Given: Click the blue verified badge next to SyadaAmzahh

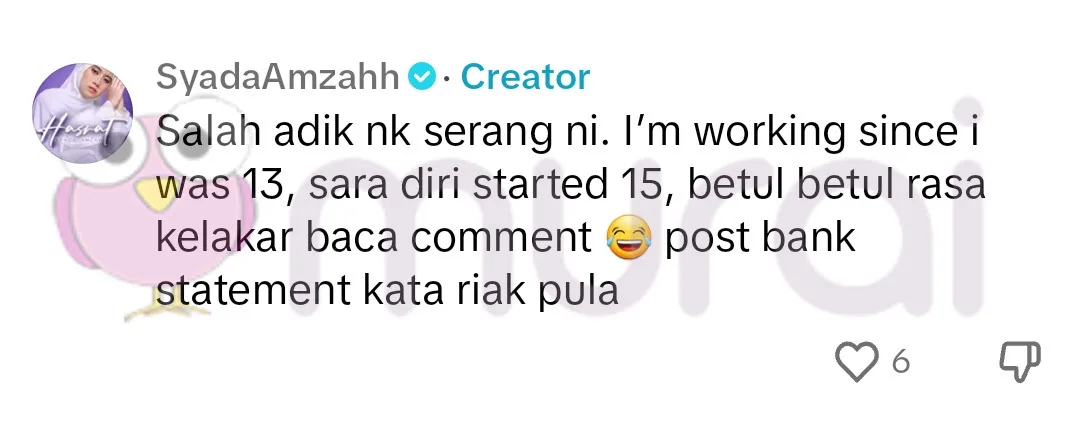Looking at the screenshot, I should click(422, 77).
